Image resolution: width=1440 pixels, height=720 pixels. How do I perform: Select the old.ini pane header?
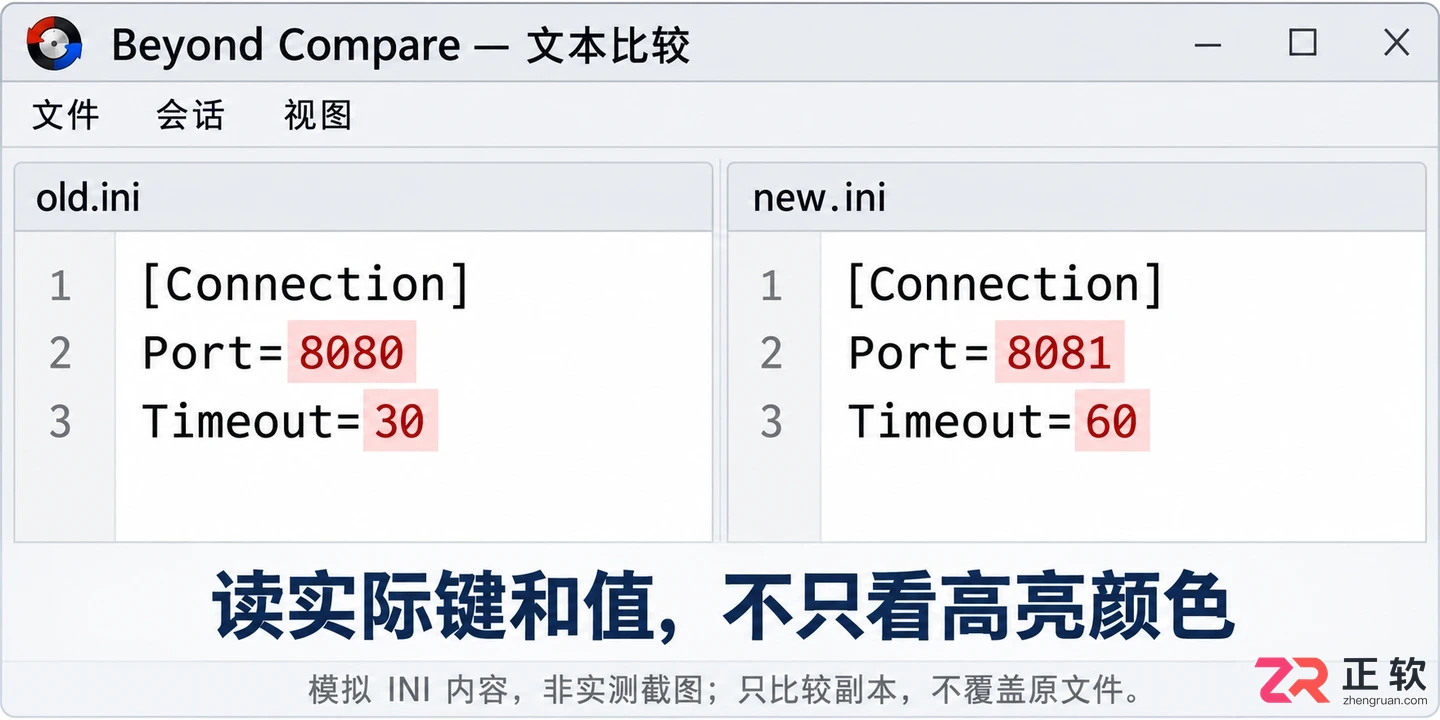coord(363,197)
